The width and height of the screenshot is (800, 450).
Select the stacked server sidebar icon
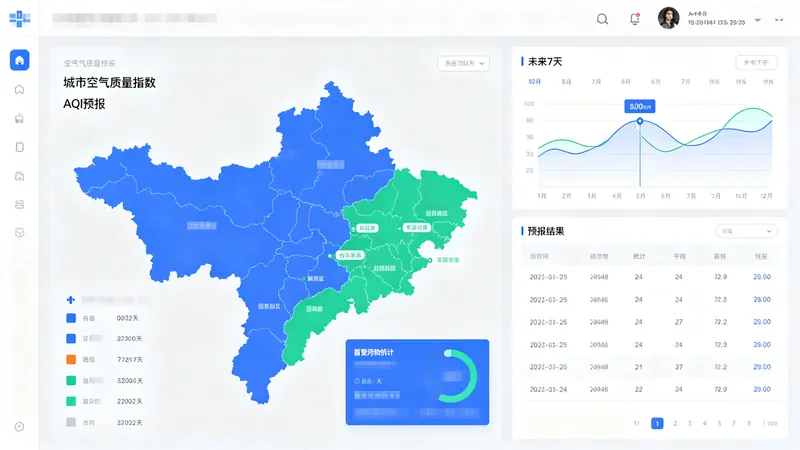[19, 205]
